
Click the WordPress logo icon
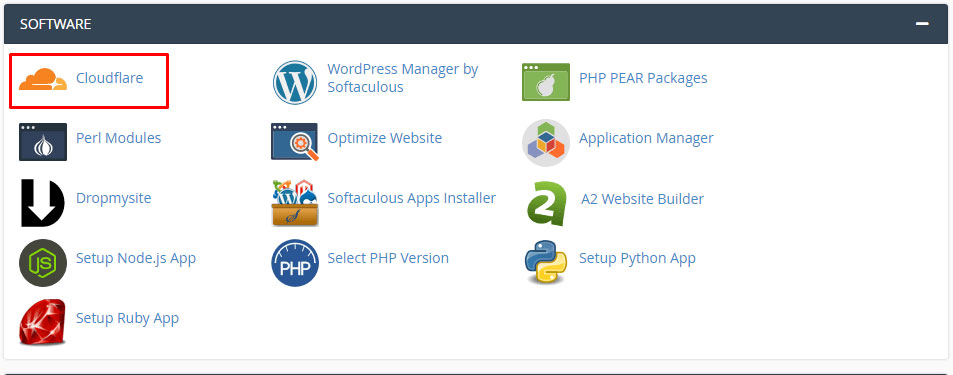(x=295, y=82)
